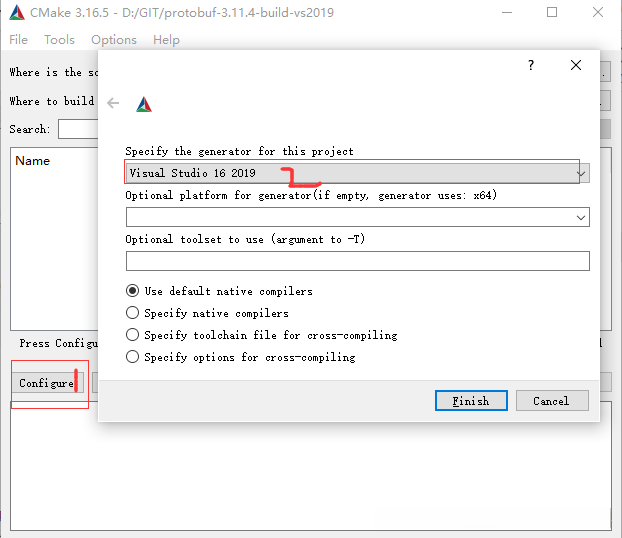The image size is (622, 538).
Task: Click the Configure button in the main window
Action: point(48,383)
